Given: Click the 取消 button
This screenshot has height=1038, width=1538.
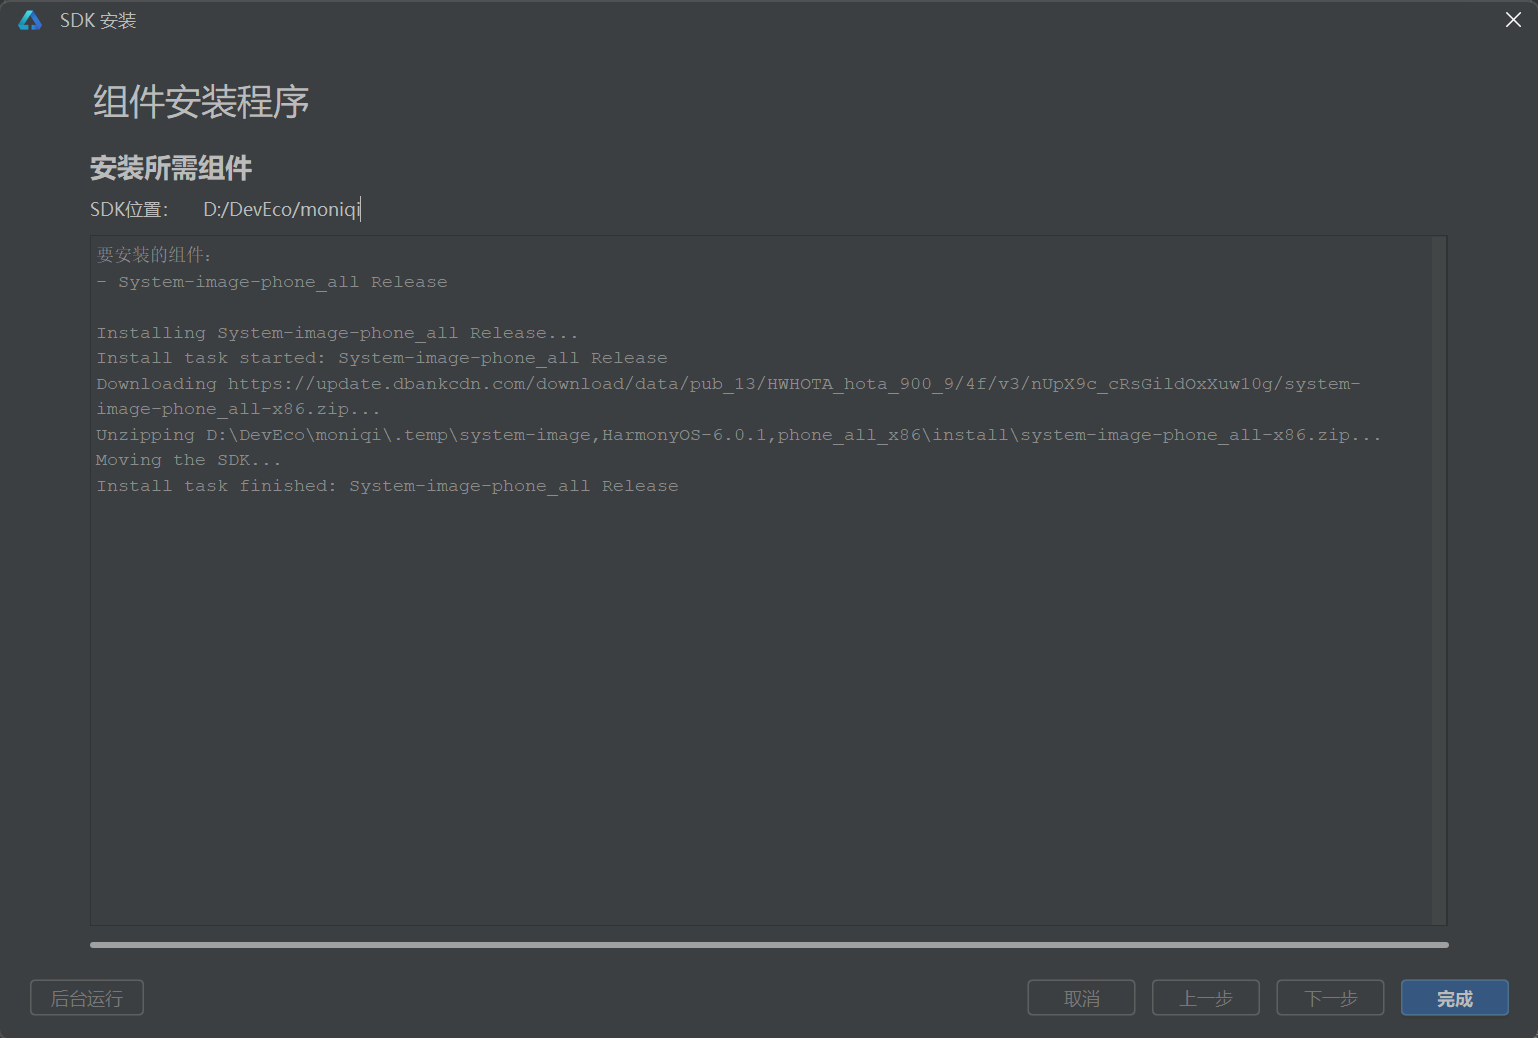Looking at the screenshot, I should click(x=1081, y=998).
